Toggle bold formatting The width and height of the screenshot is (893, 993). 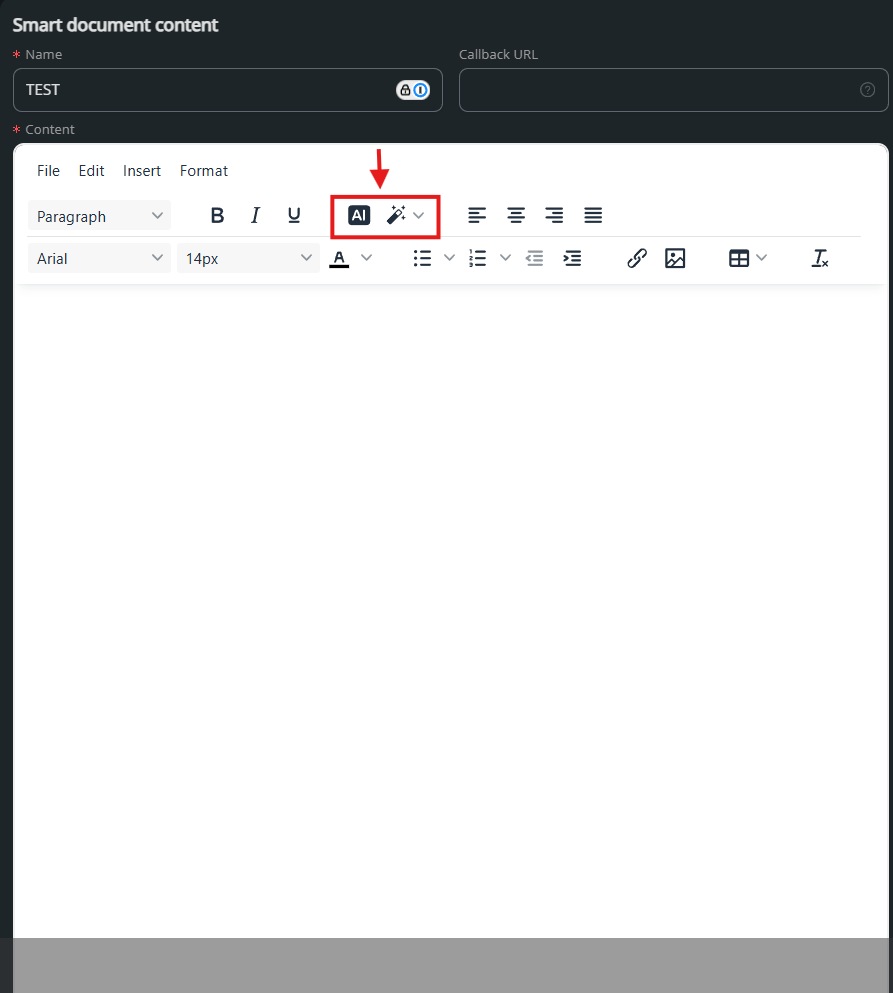coord(217,215)
